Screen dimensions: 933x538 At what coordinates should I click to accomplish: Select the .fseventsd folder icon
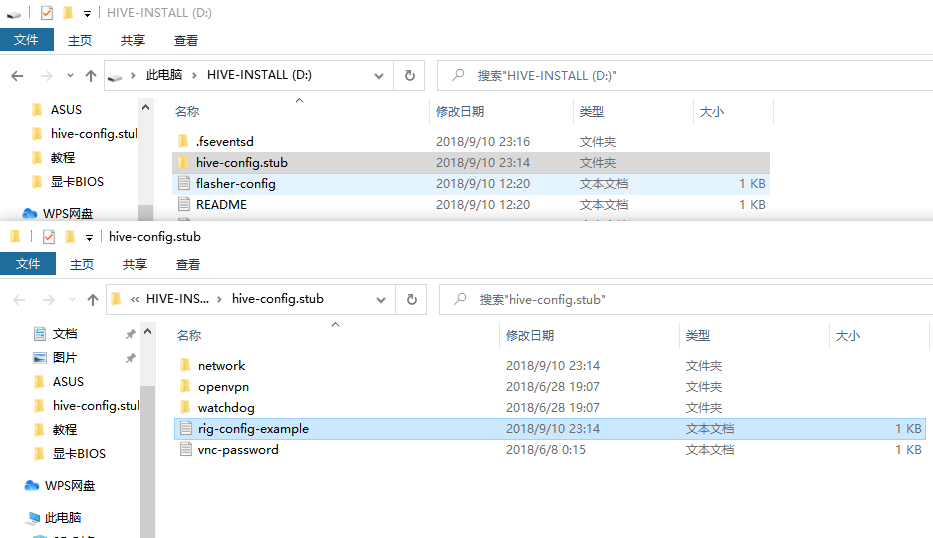[183, 142]
